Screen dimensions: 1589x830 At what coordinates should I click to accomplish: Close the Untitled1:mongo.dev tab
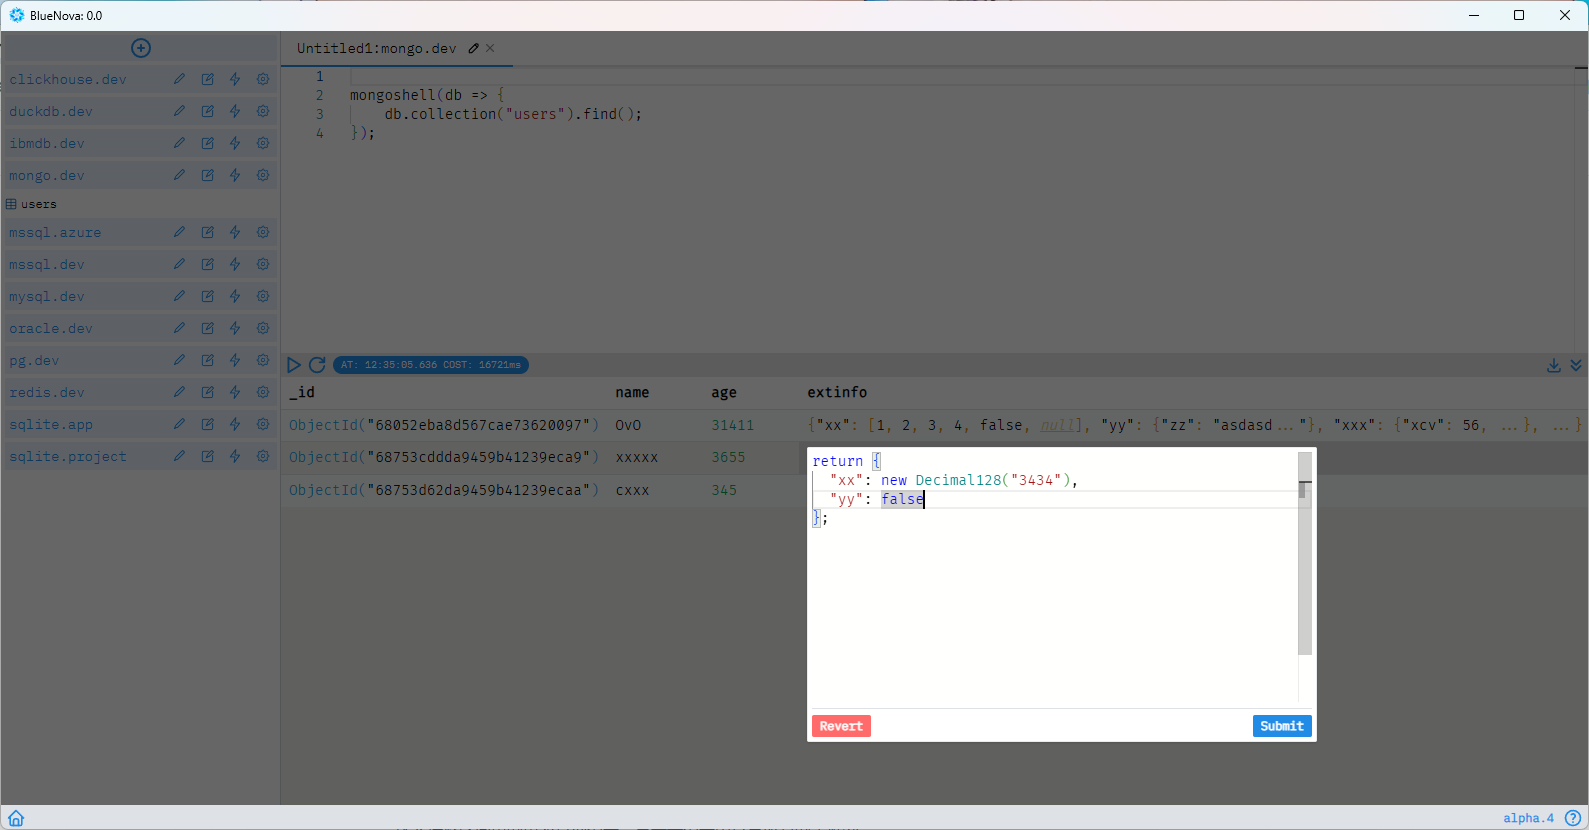(490, 48)
